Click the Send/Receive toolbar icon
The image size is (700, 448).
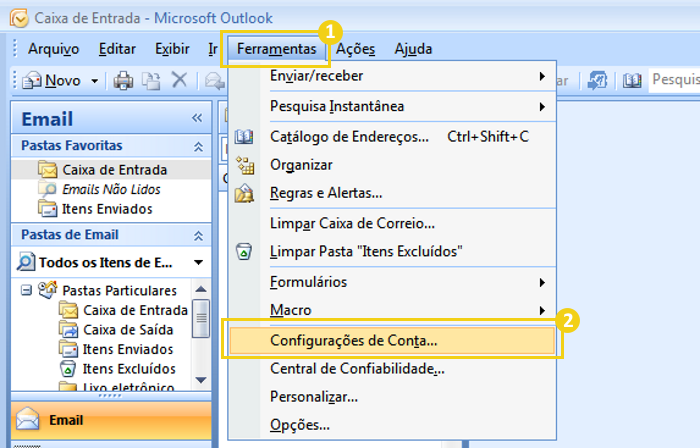[x=597, y=81]
